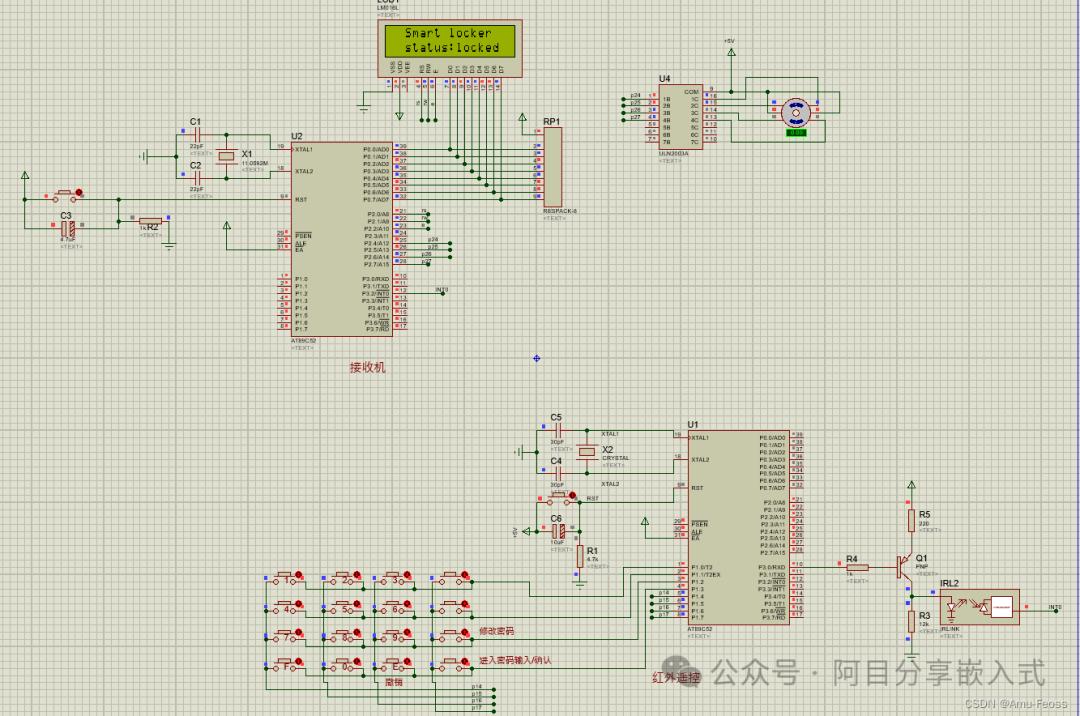Select crystal X2 near U1

[587, 452]
